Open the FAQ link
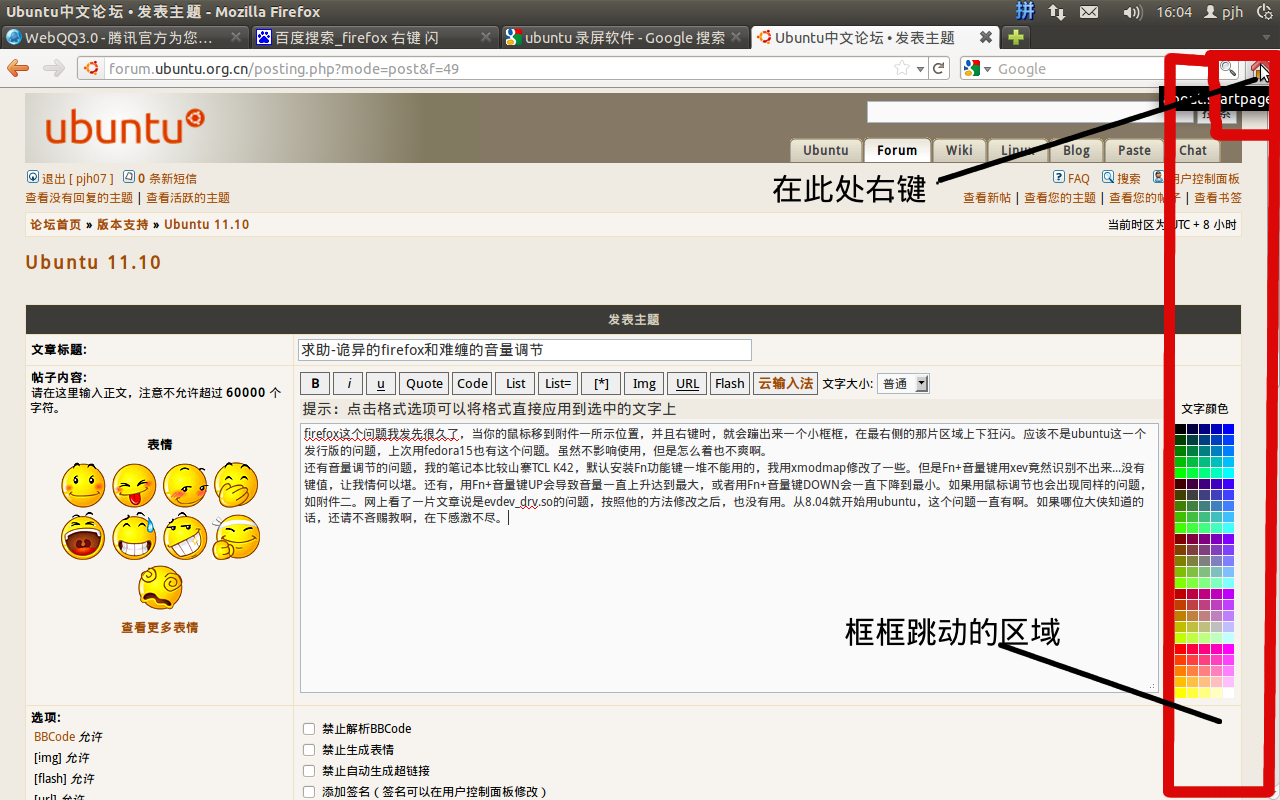The height and width of the screenshot is (800, 1280). [1071, 179]
